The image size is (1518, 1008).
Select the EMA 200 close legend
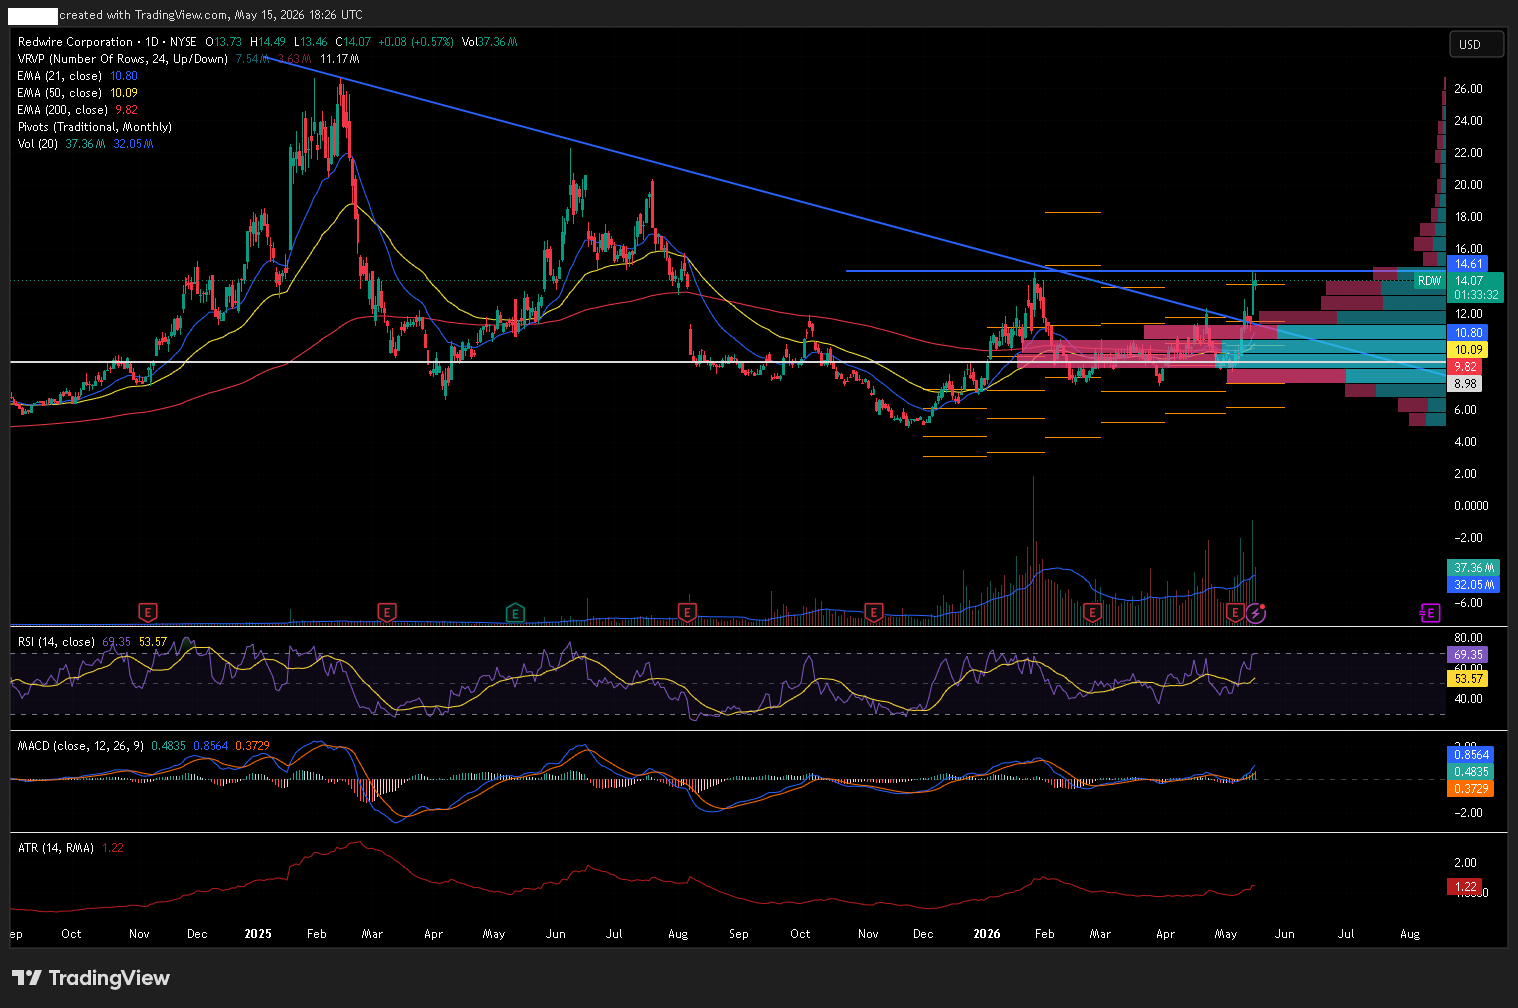pyautogui.click(x=63, y=110)
